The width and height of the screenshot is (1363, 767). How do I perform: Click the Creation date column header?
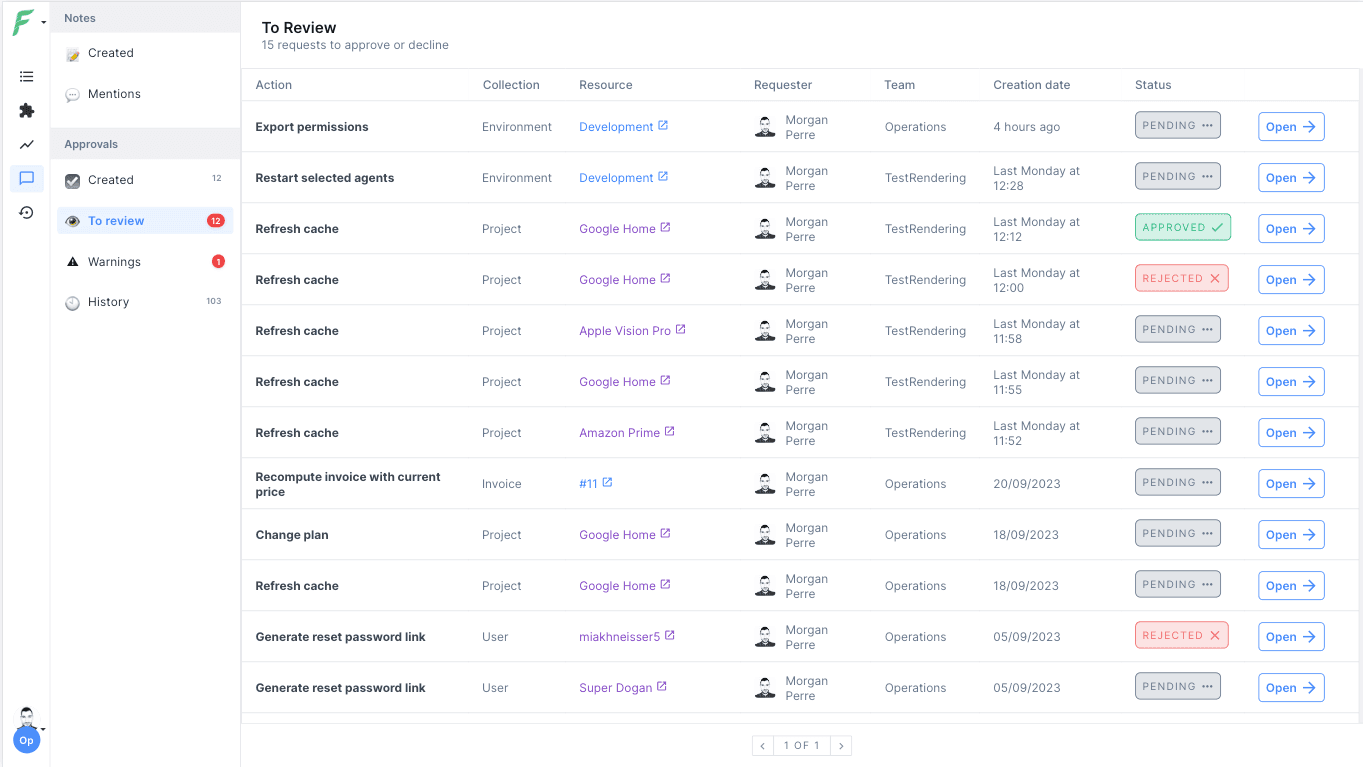(x=1032, y=85)
